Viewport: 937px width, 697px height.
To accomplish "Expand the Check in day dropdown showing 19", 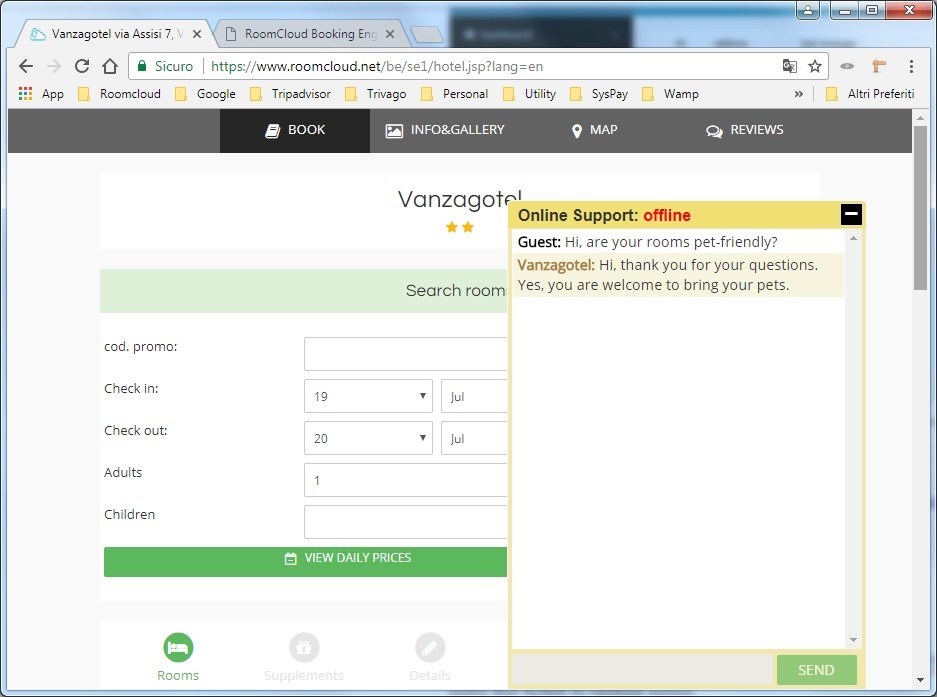I will pos(368,396).
